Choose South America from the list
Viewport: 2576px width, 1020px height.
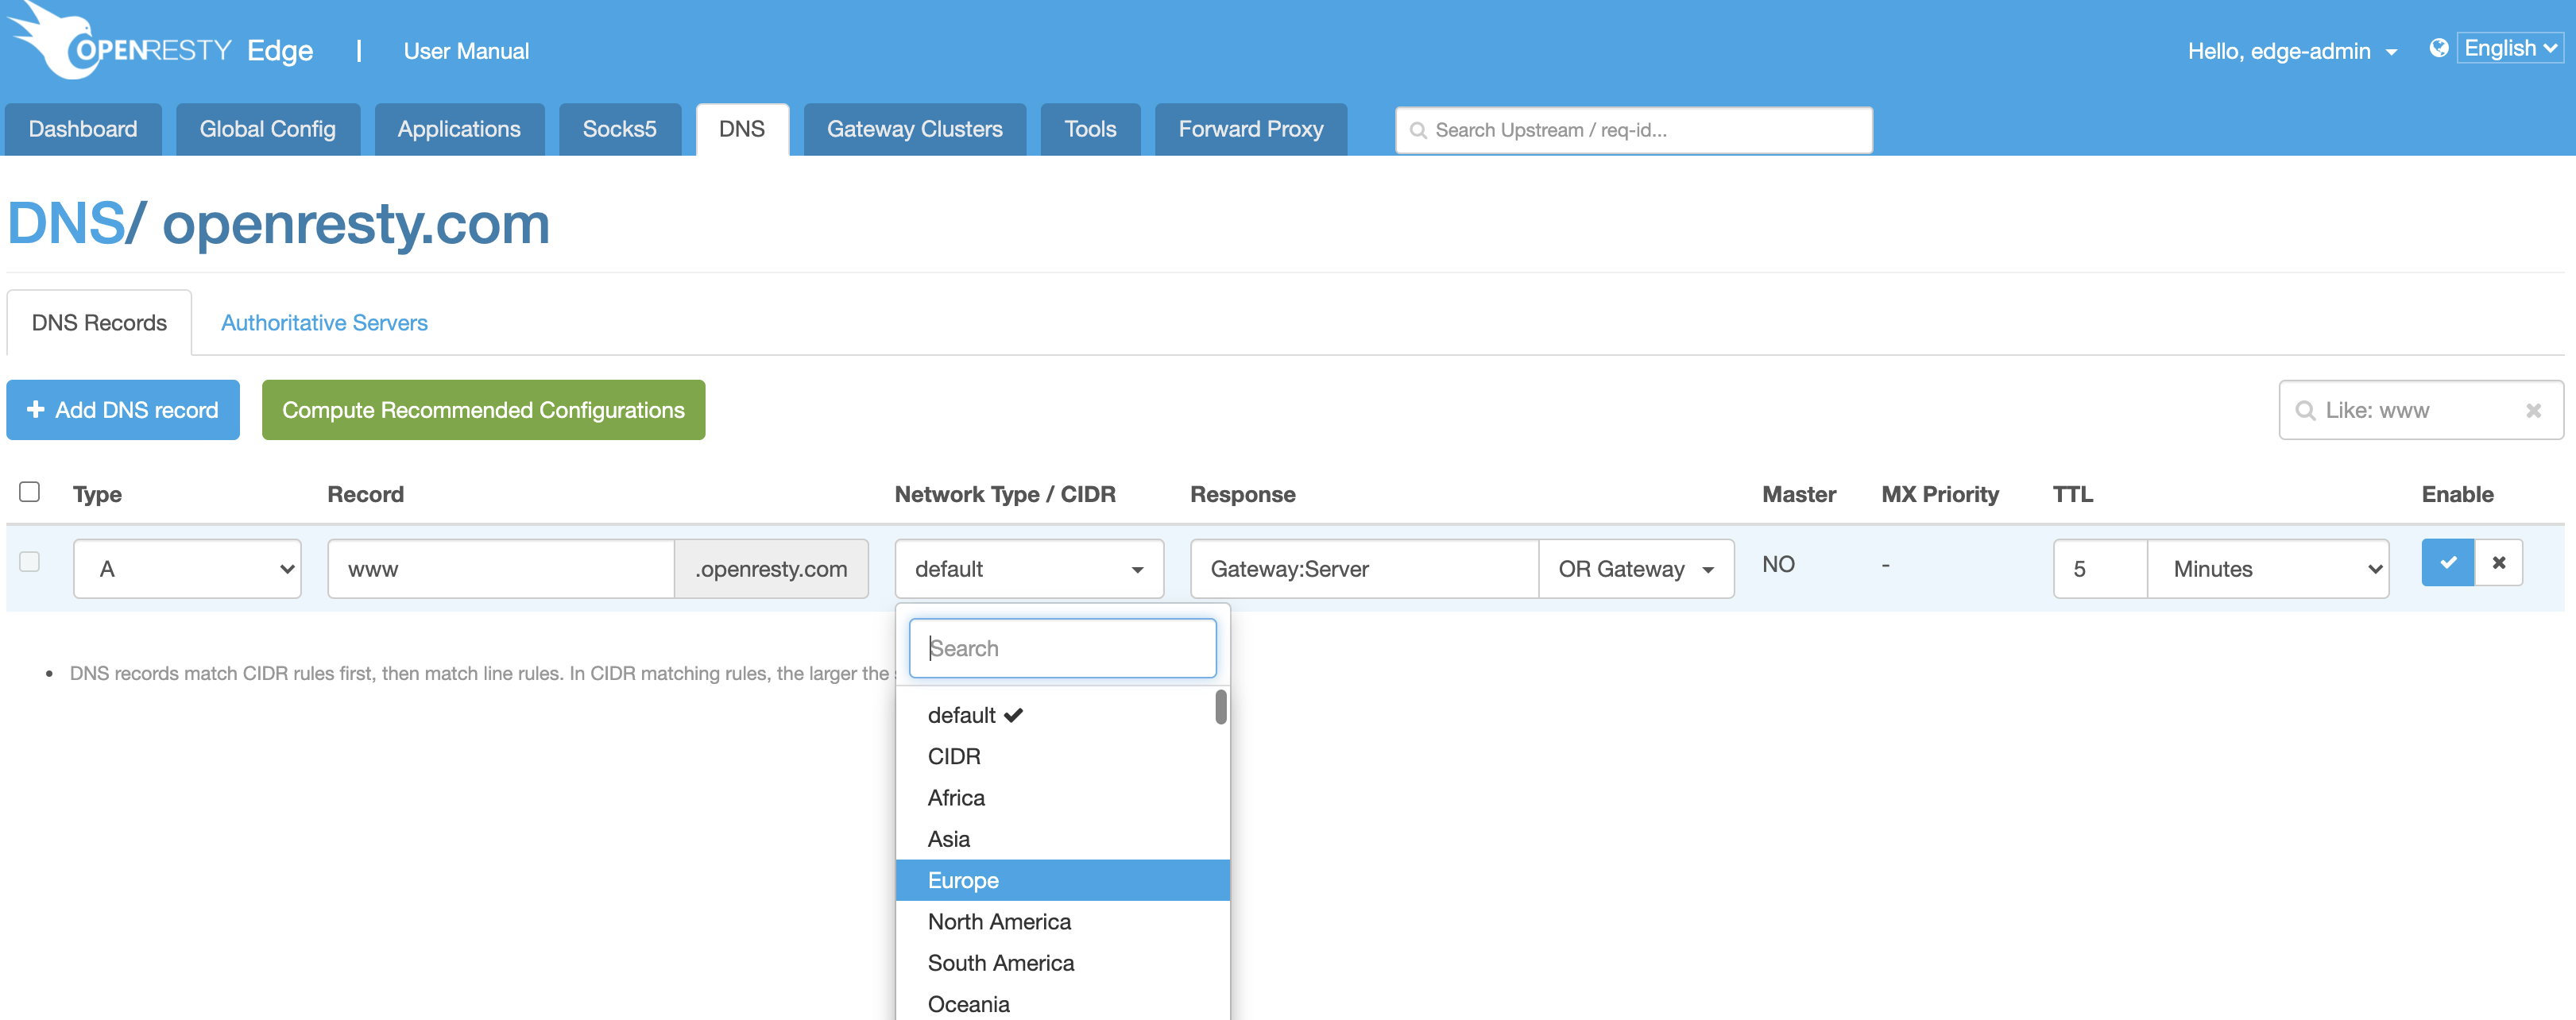tap(1063, 963)
